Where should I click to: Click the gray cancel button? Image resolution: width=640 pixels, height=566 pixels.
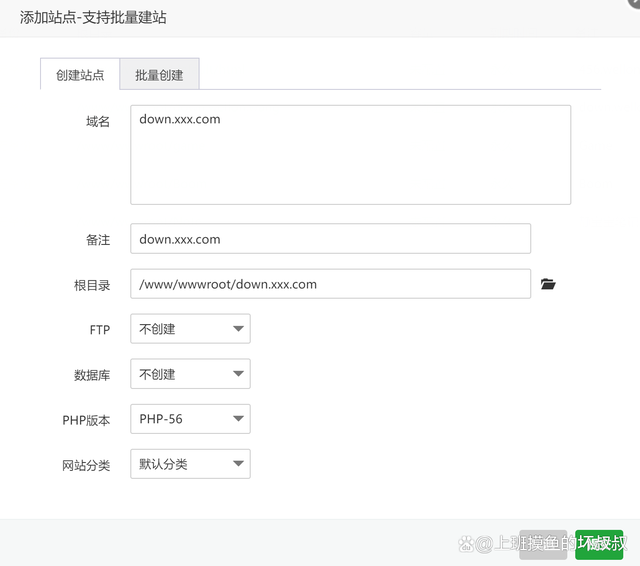pyautogui.click(x=543, y=544)
